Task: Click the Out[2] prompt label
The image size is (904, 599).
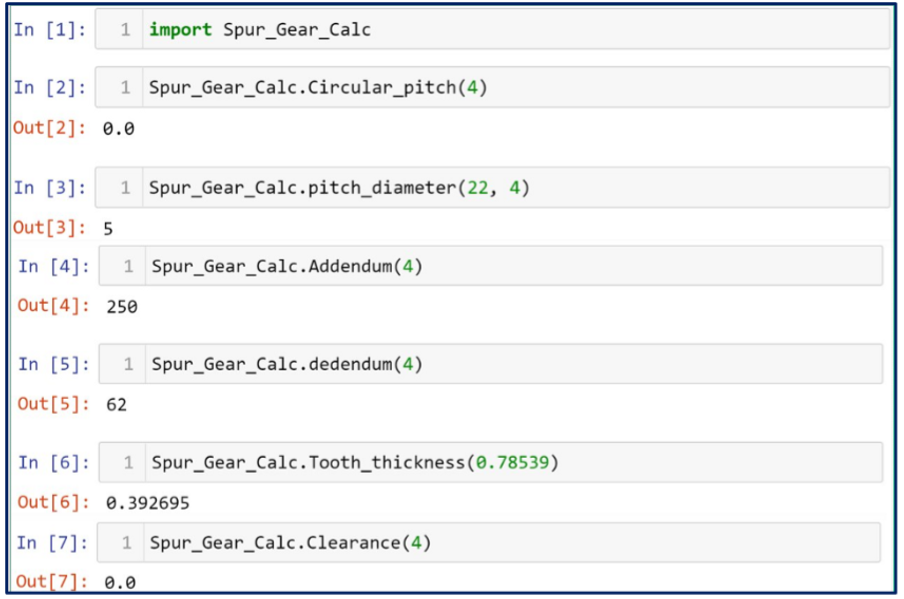Action: click(x=50, y=128)
